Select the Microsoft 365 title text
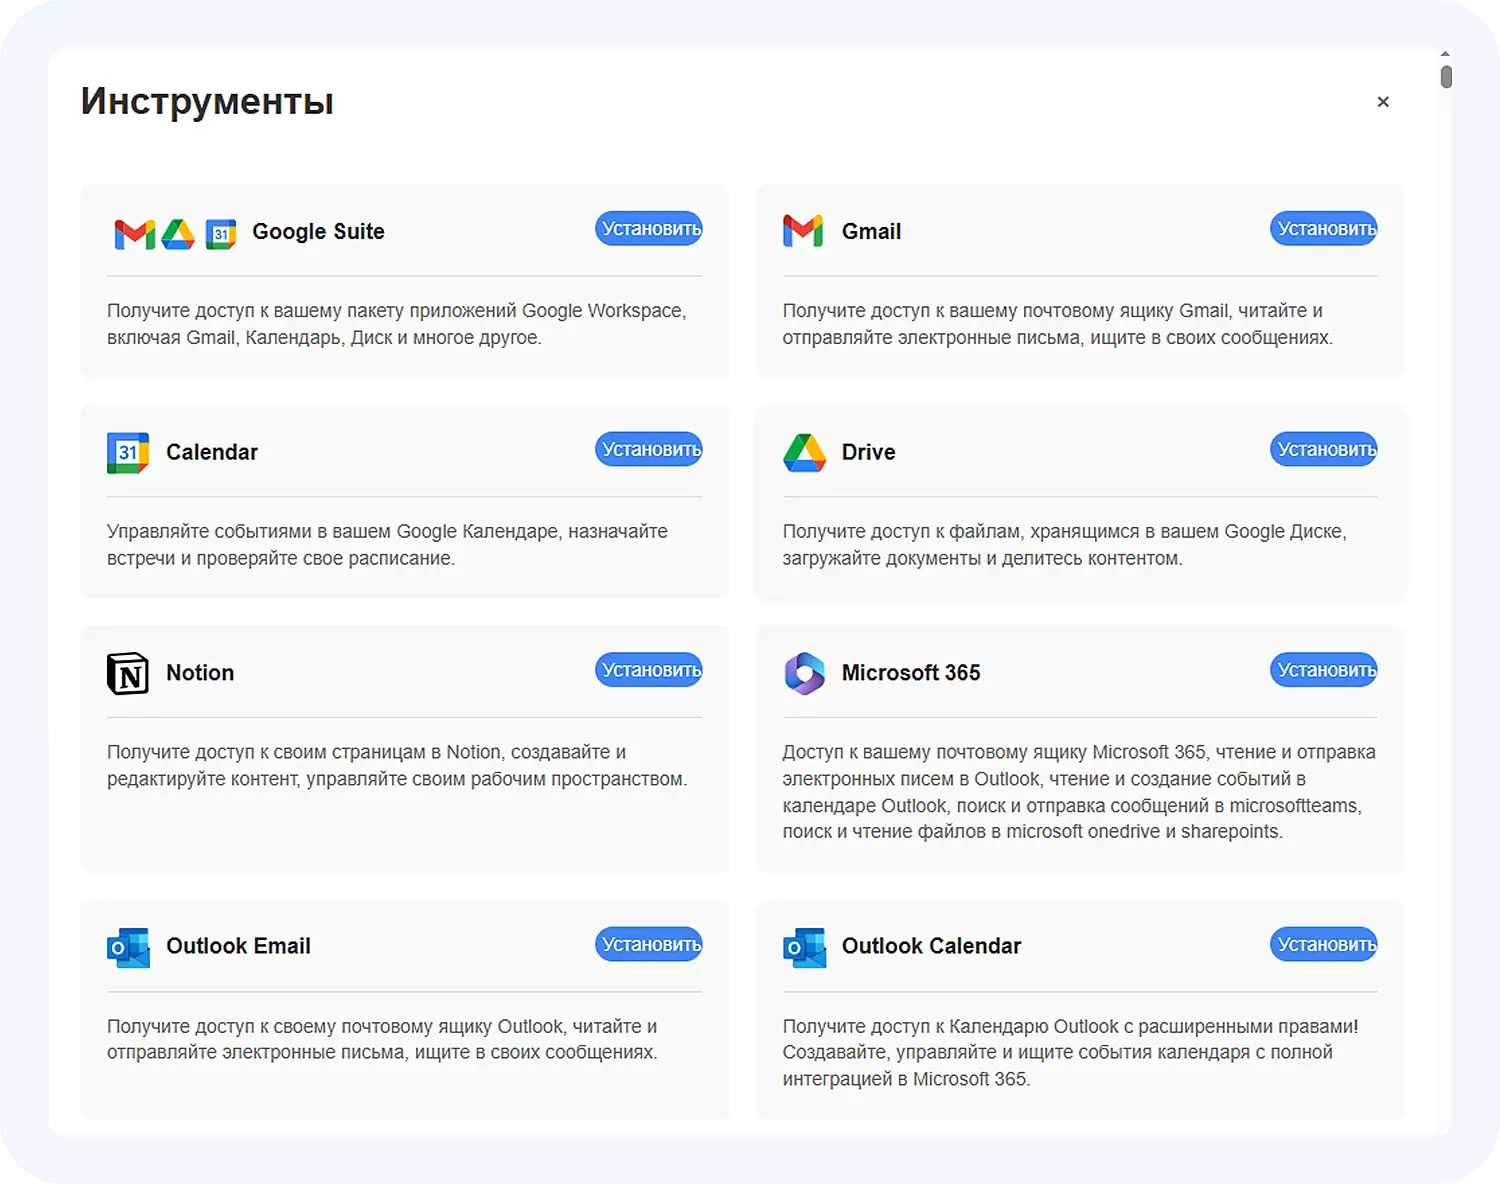This screenshot has height=1184, width=1500. point(911,673)
